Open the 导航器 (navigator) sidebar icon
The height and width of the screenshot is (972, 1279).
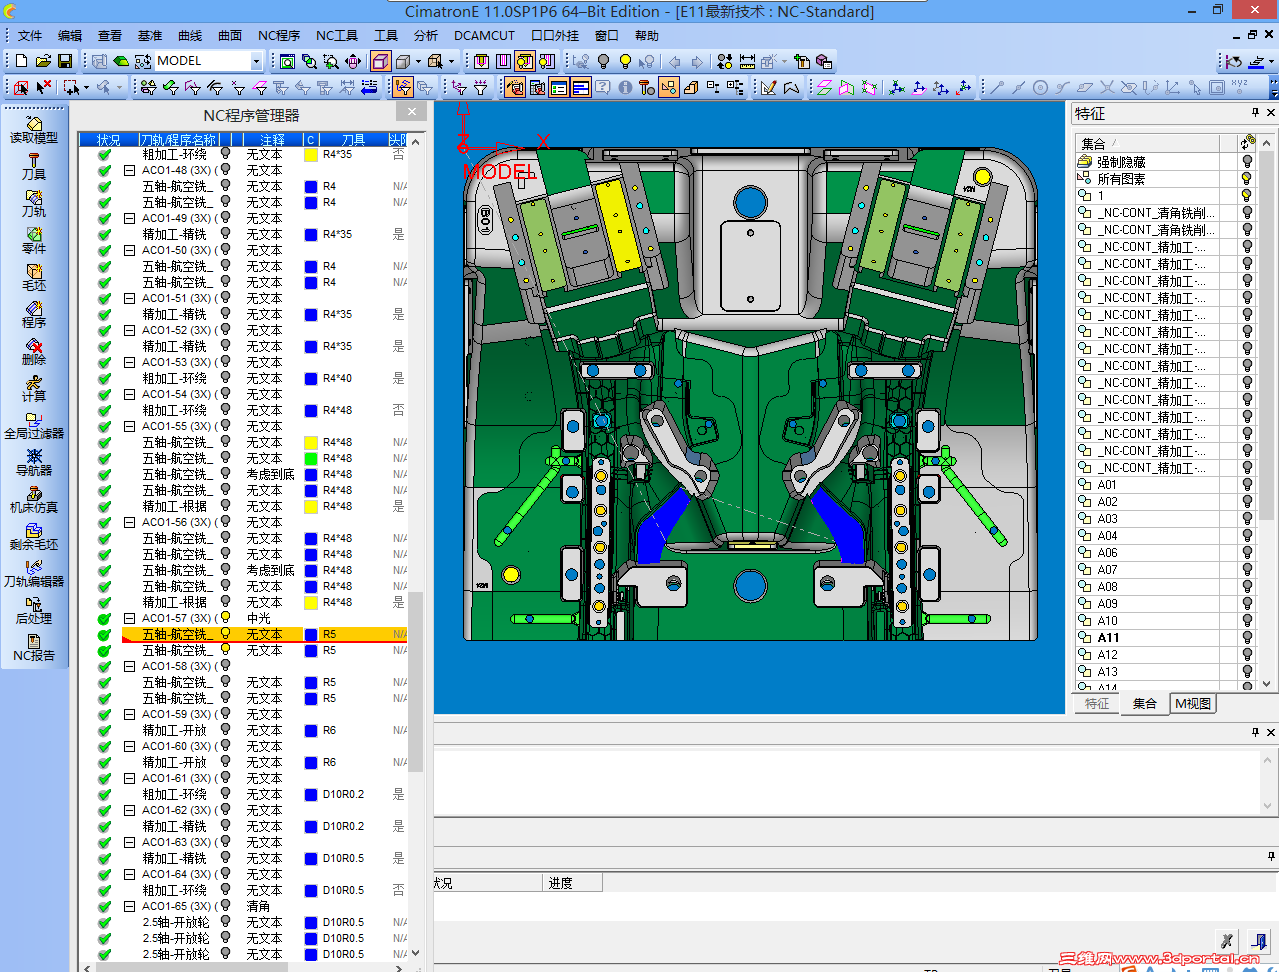[x=34, y=462]
